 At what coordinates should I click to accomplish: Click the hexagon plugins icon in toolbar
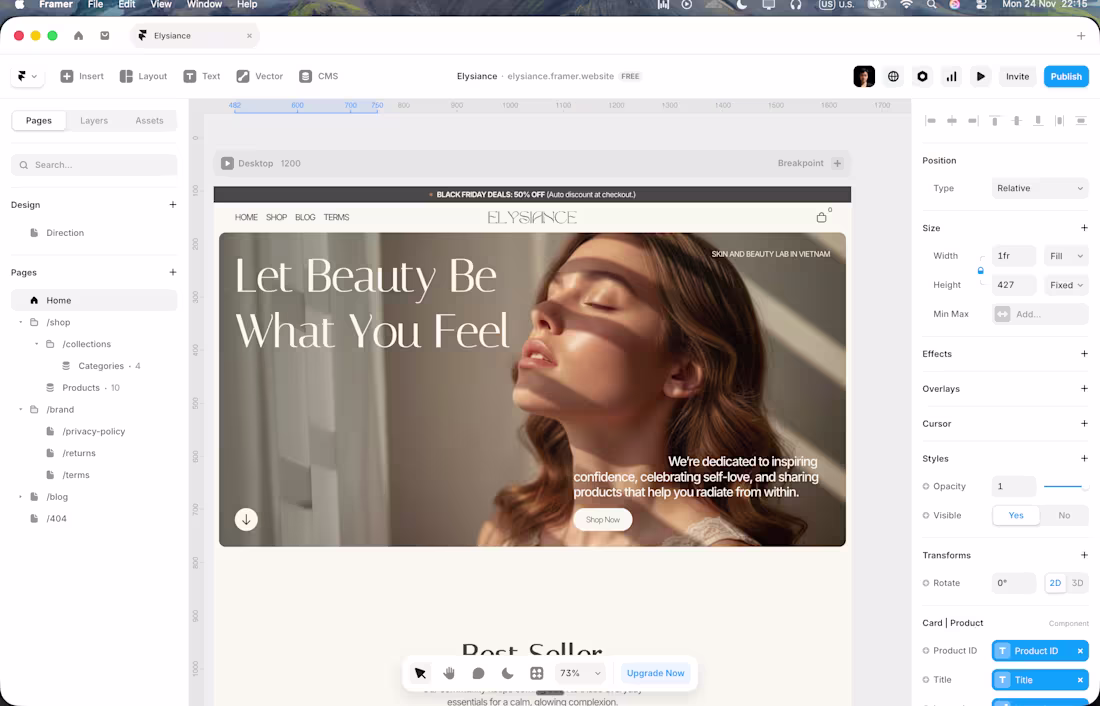[922, 76]
